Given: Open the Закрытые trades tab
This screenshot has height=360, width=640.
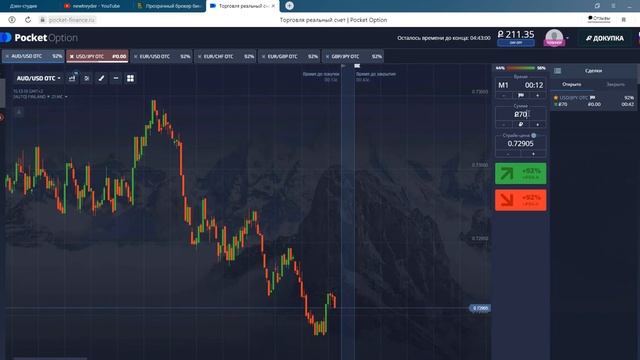Looking at the screenshot, I should (x=615, y=84).
